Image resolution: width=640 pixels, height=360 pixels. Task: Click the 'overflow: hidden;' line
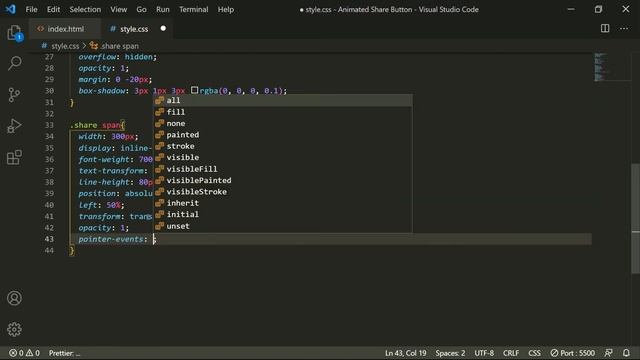(x=118, y=57)
